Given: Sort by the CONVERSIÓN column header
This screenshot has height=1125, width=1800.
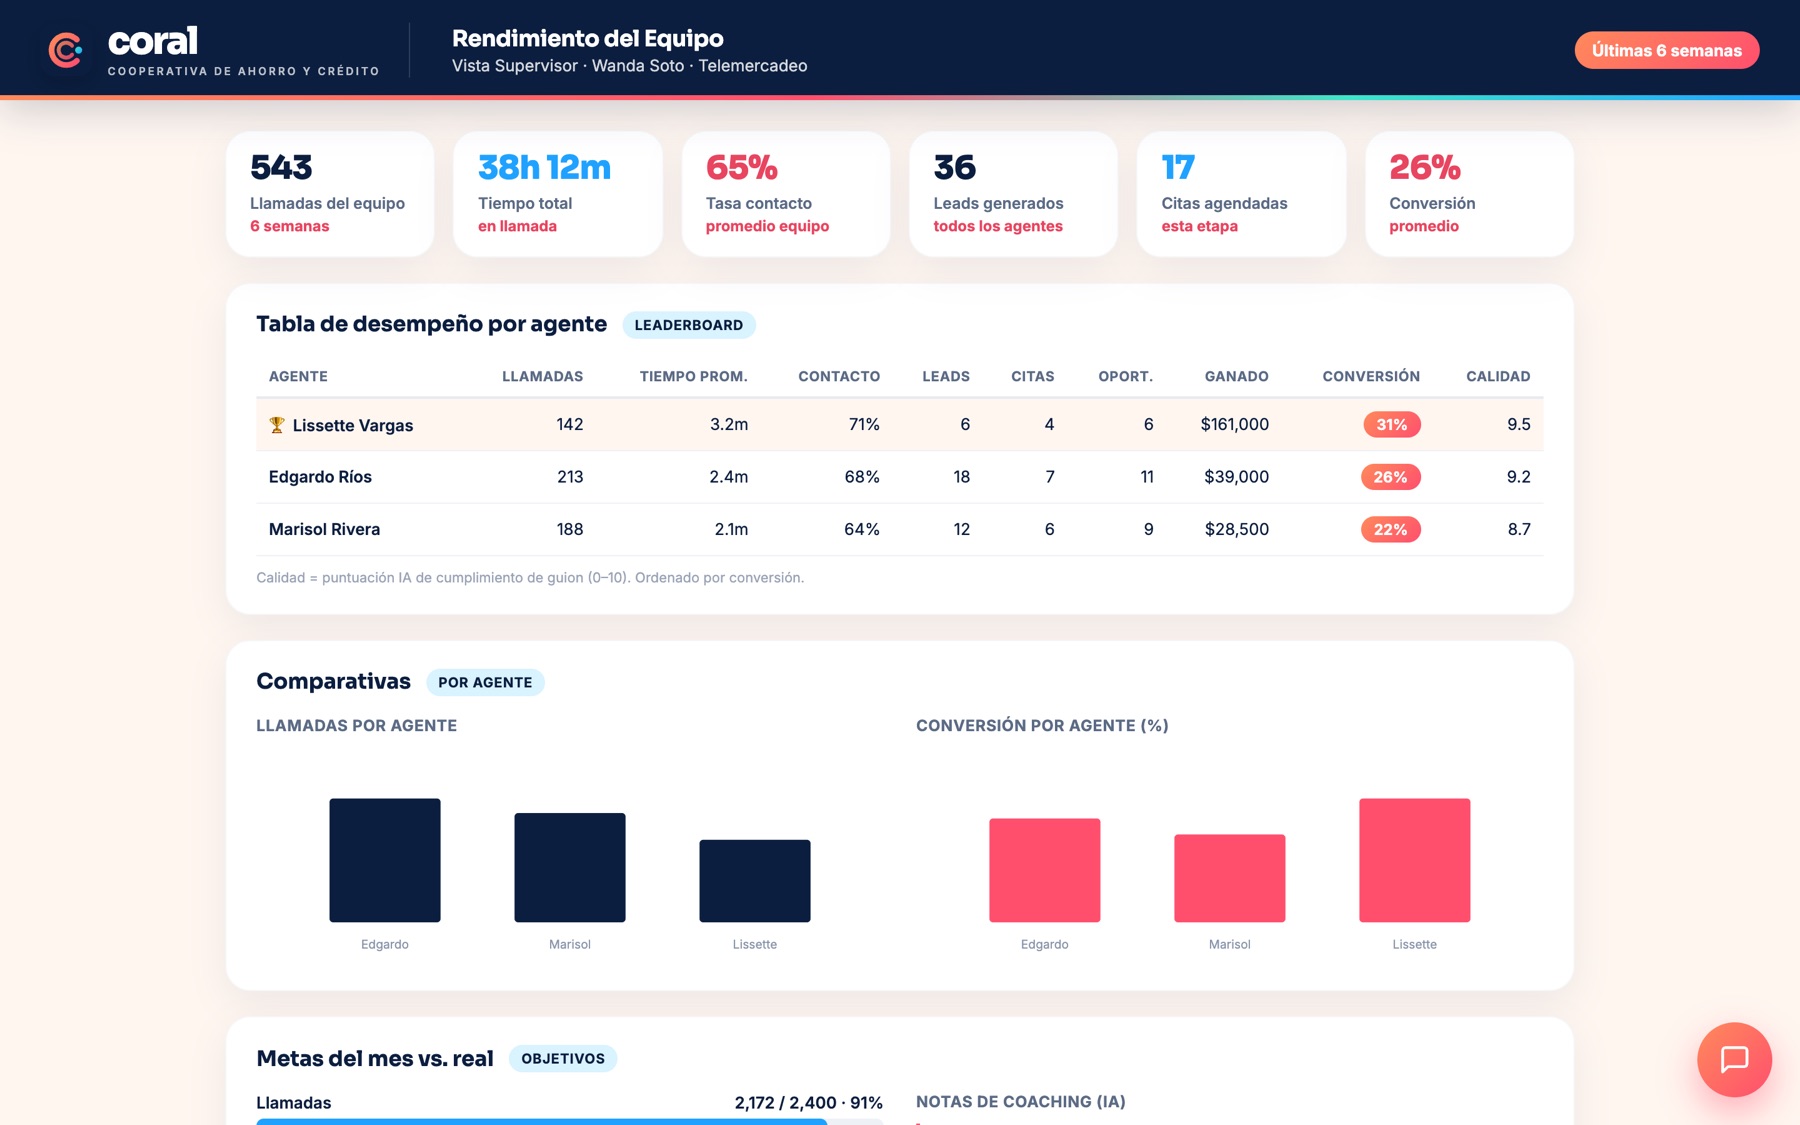Looking at the screenshot, I should click(x=1371, y=376).
